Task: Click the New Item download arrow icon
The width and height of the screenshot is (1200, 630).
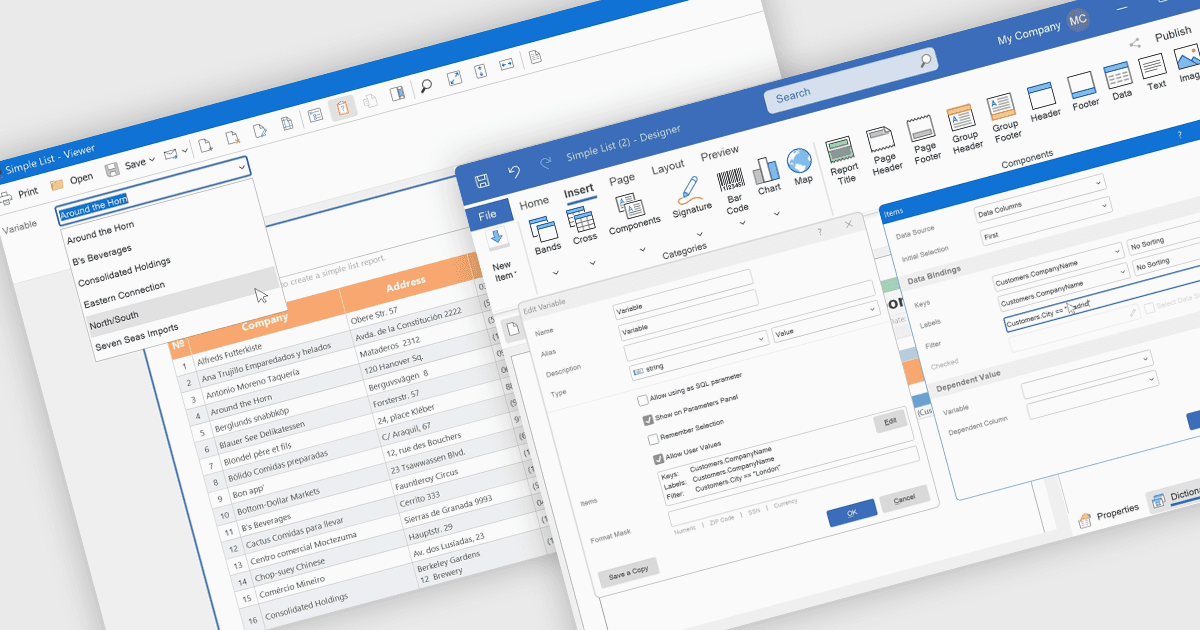Action: 497,237
